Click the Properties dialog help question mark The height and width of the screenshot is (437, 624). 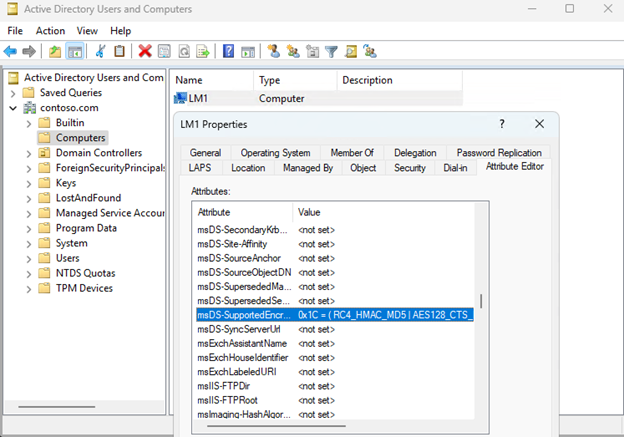tap(501, 124)
